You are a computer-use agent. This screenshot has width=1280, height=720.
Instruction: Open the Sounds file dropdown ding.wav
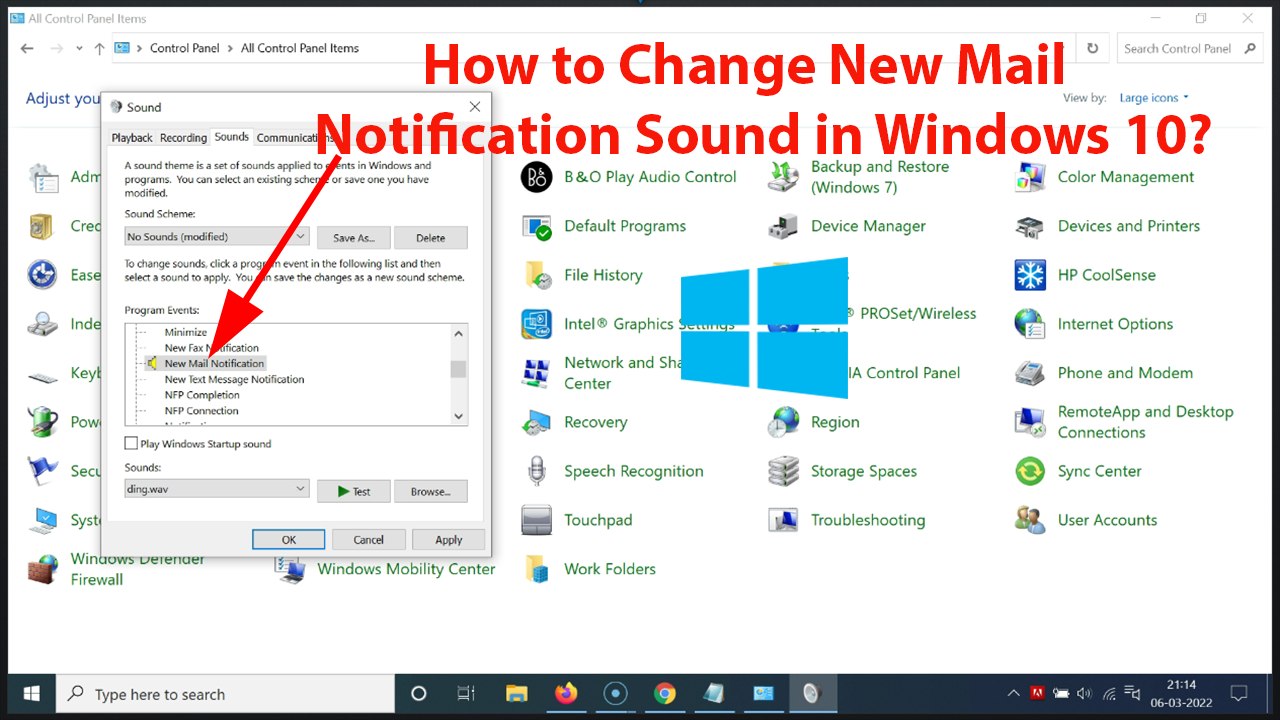(217, 489)
